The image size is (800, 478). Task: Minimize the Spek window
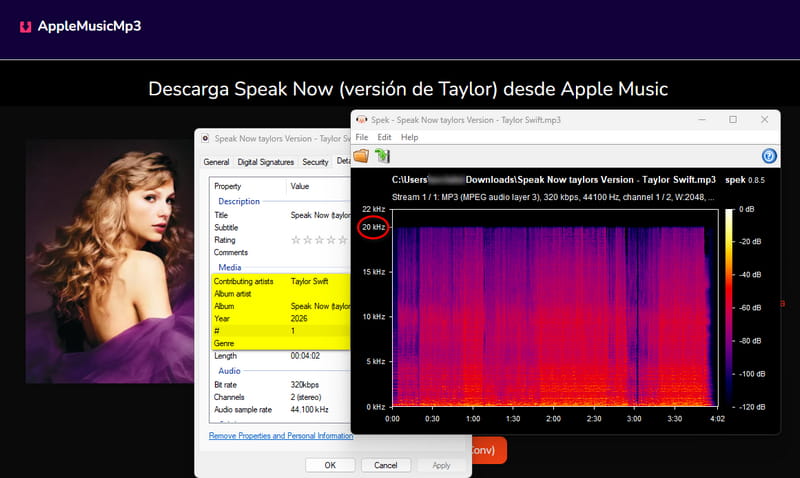[x=702, y=119]
